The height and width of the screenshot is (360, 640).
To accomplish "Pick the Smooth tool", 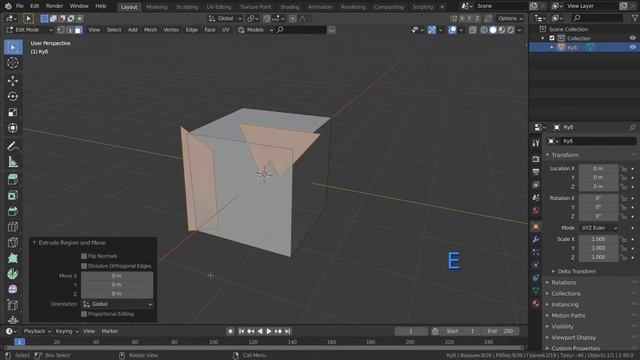I will [13, 289].
